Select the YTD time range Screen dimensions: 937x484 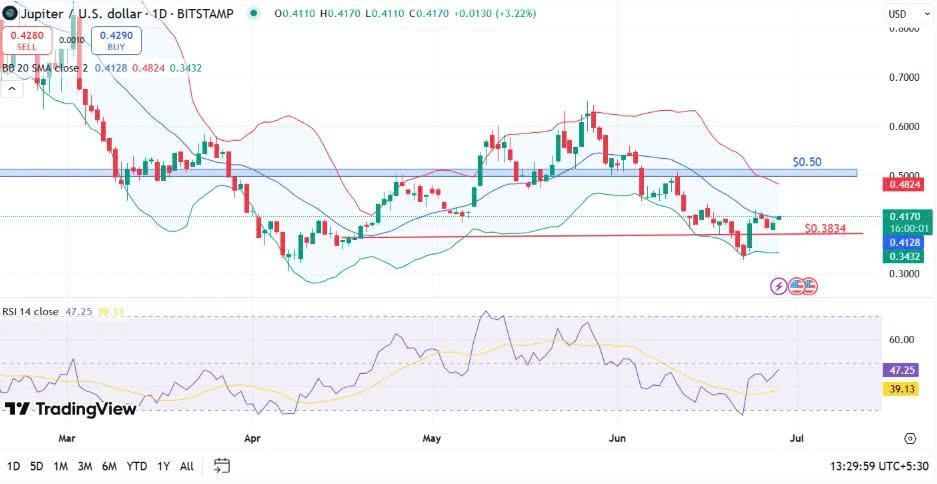pos(137,466)
